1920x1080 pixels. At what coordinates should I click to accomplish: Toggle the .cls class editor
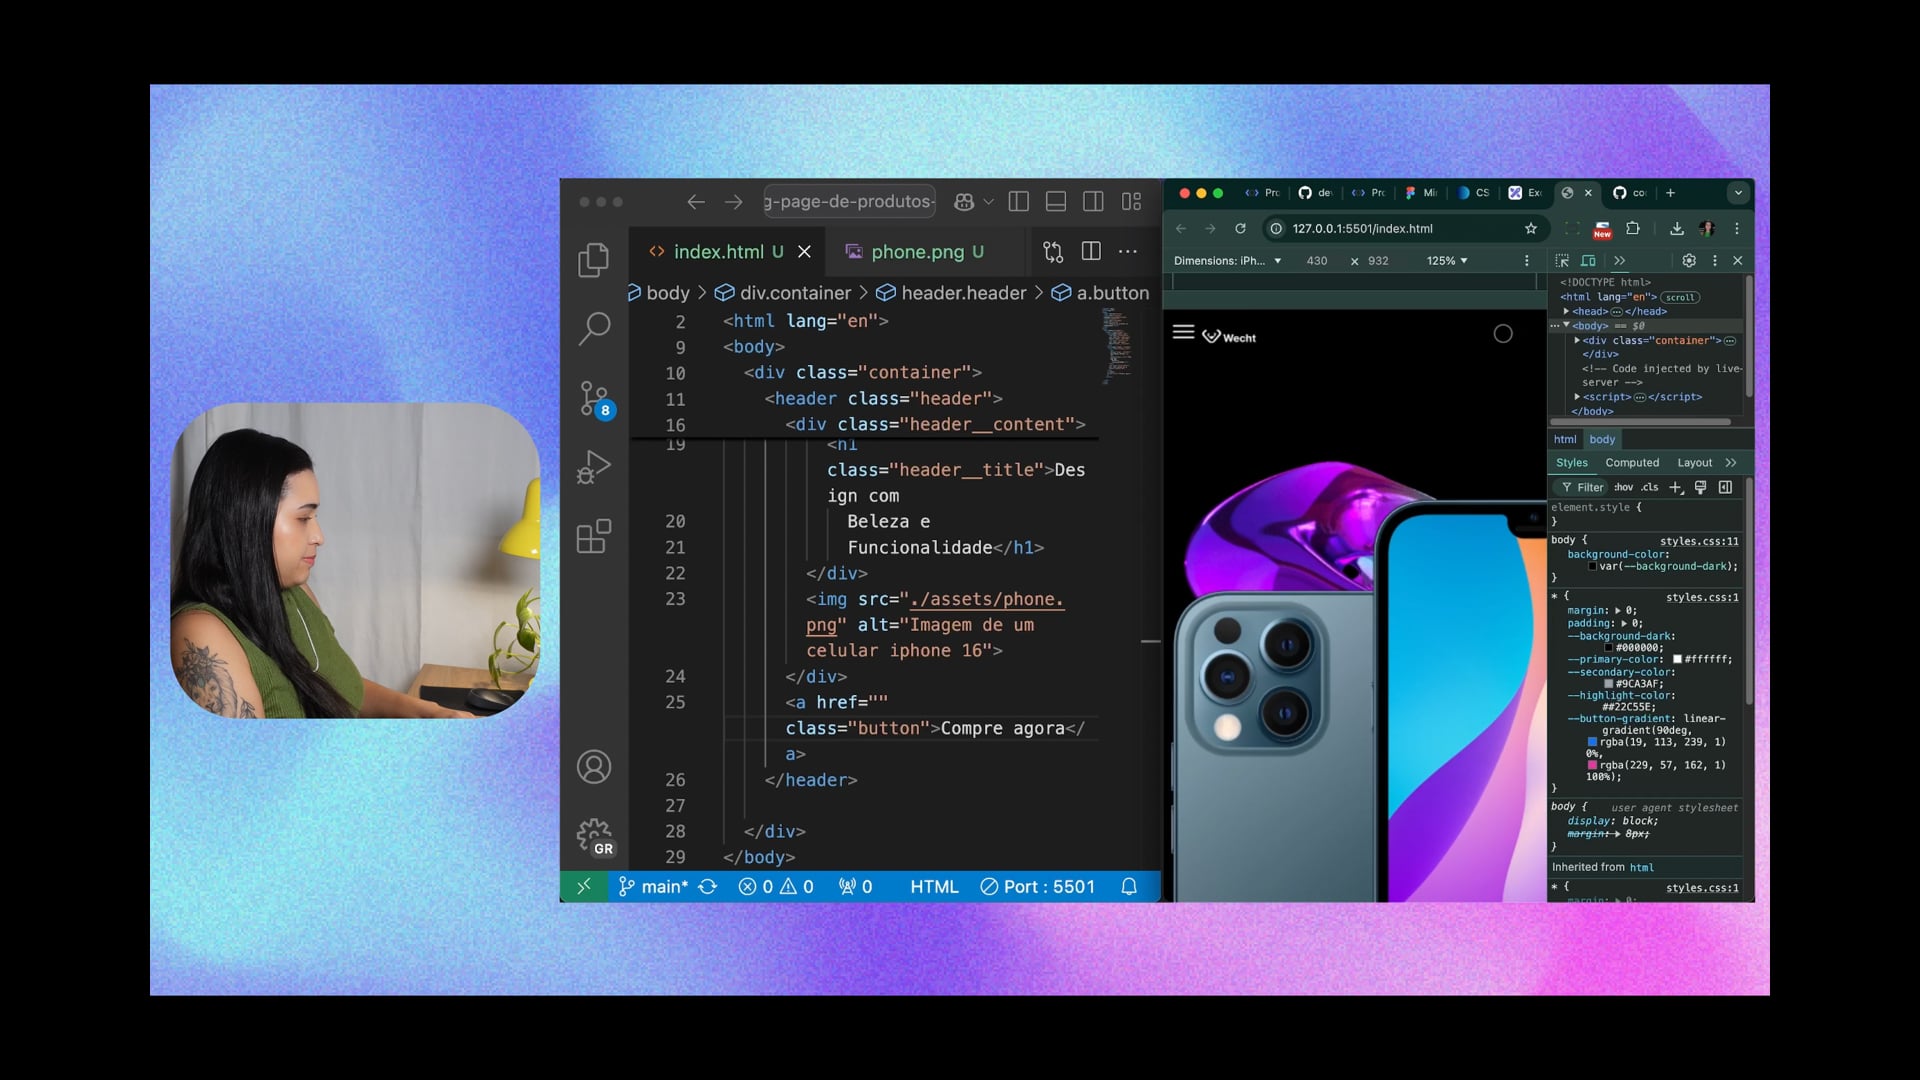(x=1650, y=488)
